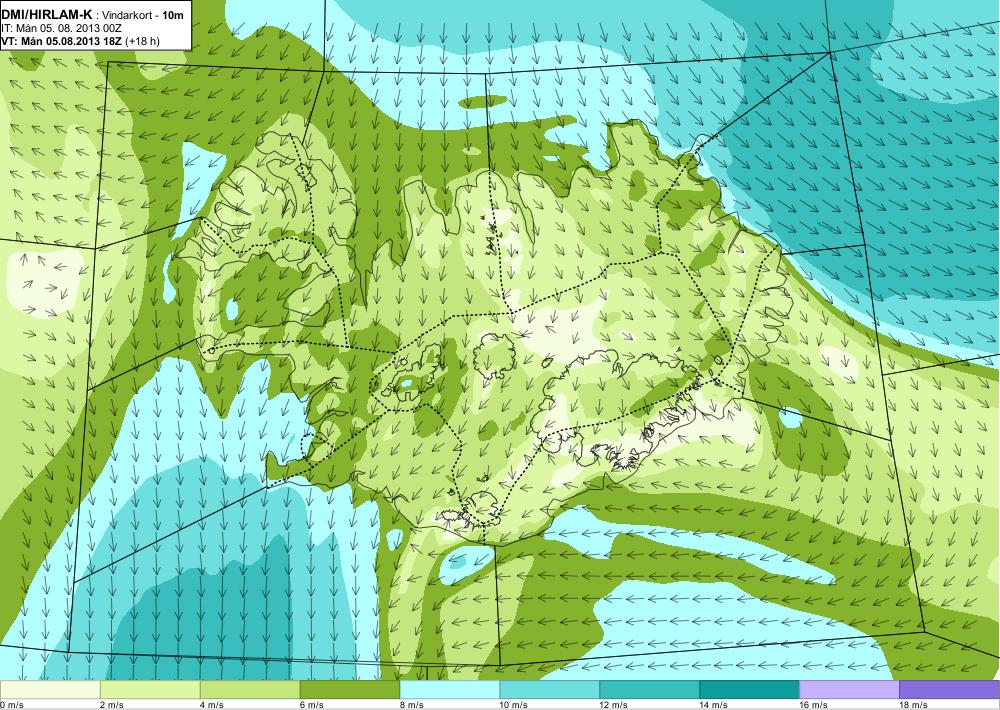1000x710 pixels.
Task: Click the 'DMI/HIRLAM-K : Vindarkort - 10m' title line
Action: (93, 14)
